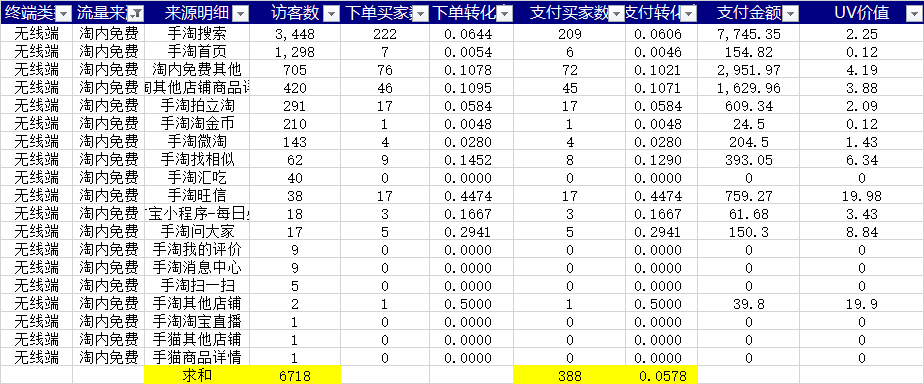Image resolution: width=924 pixels, height=384 pixels.
Task: Open the 下单买家 column filter dropdown
Action: (x=421, y=14)
